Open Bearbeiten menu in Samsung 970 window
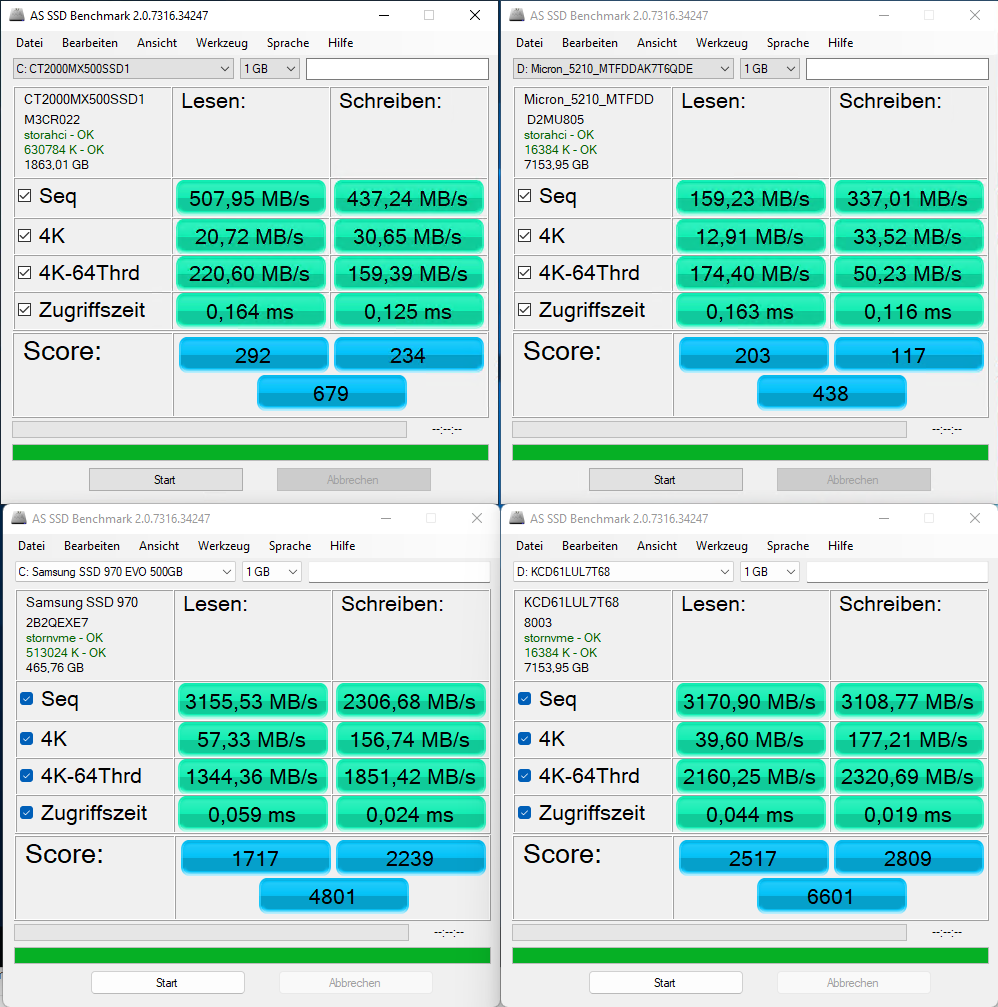Image resolution: width=998 pixels, height=1007 pixels. tap(92, 546)
